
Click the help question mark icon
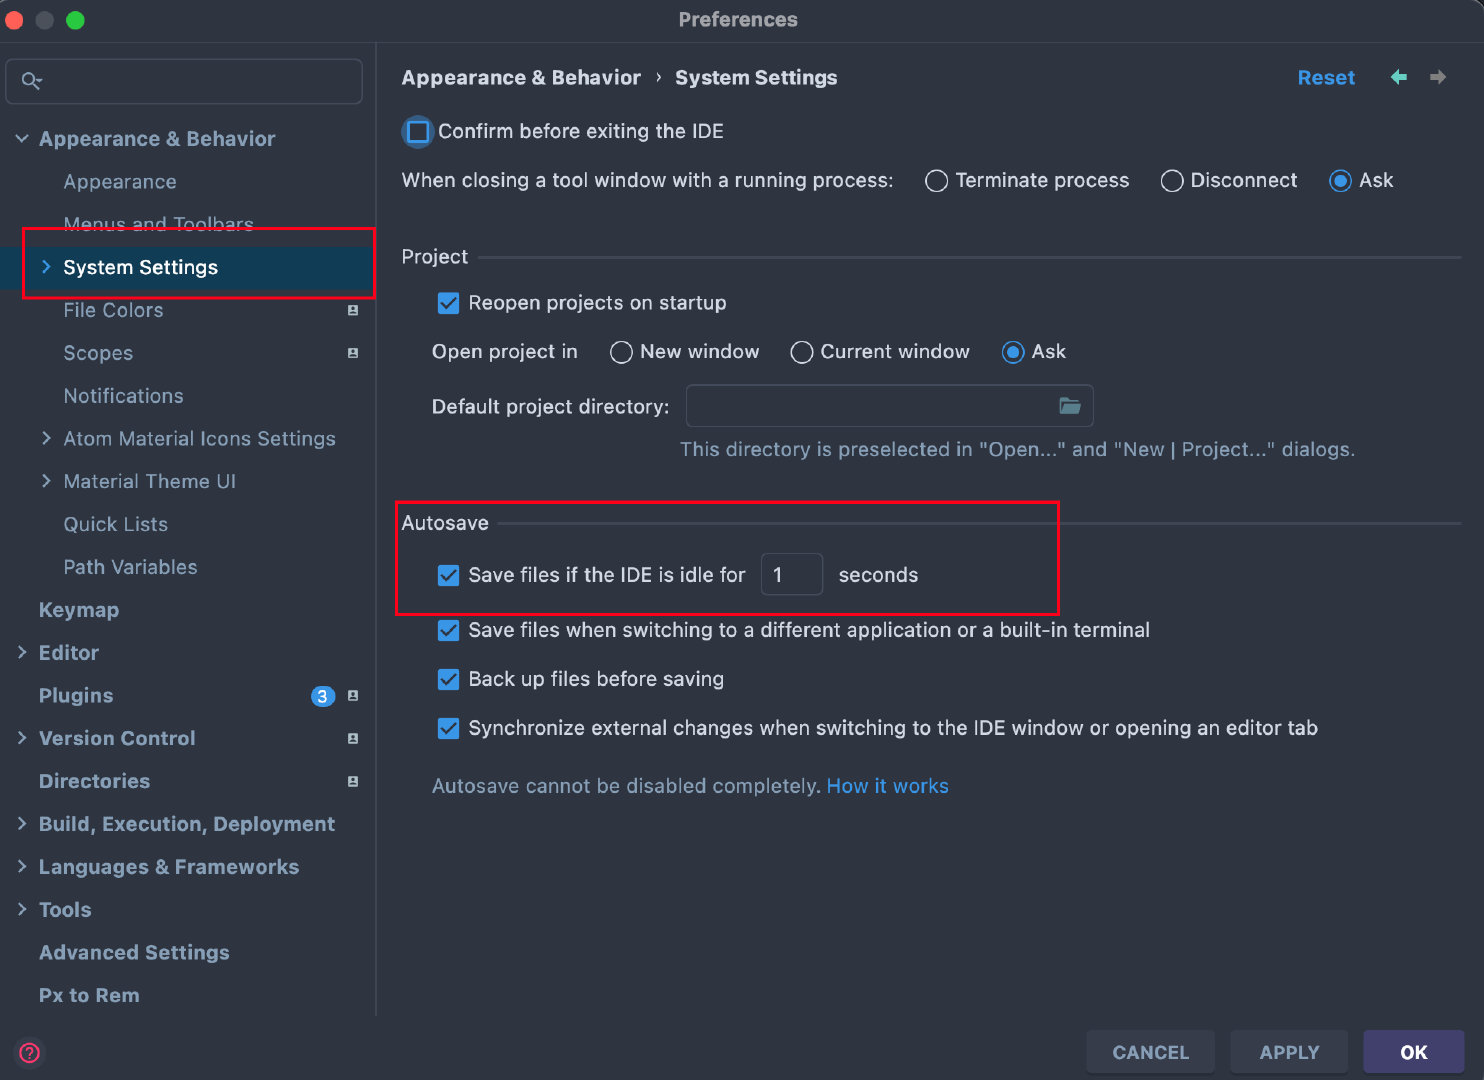click(30, 1052)
